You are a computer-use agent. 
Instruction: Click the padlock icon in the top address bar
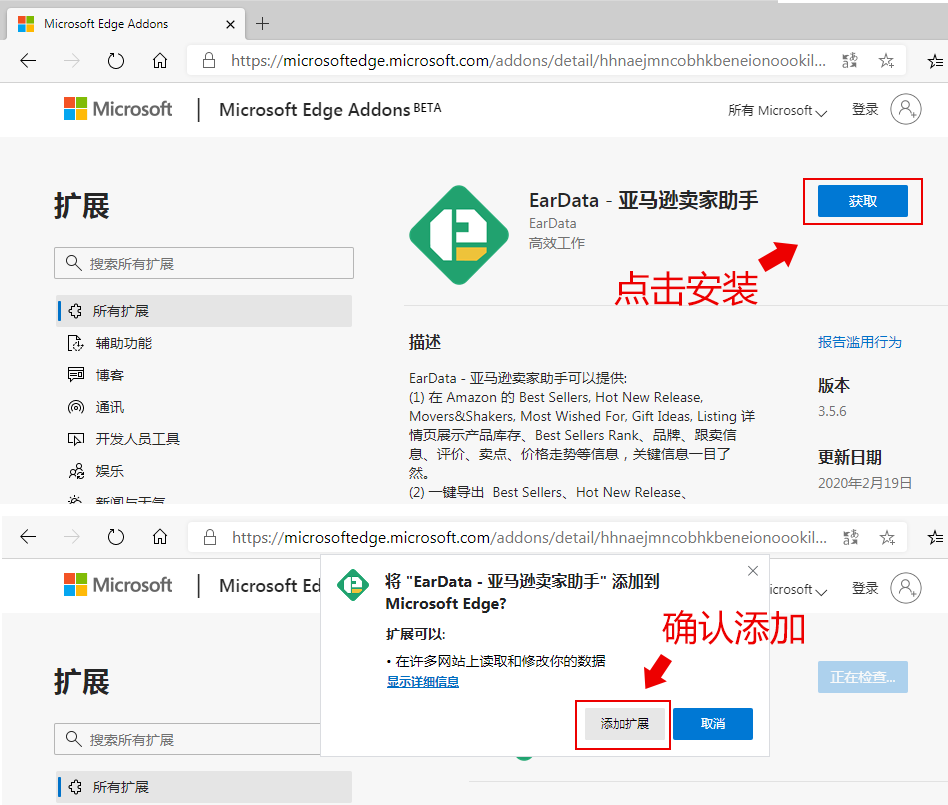[209, 60]
